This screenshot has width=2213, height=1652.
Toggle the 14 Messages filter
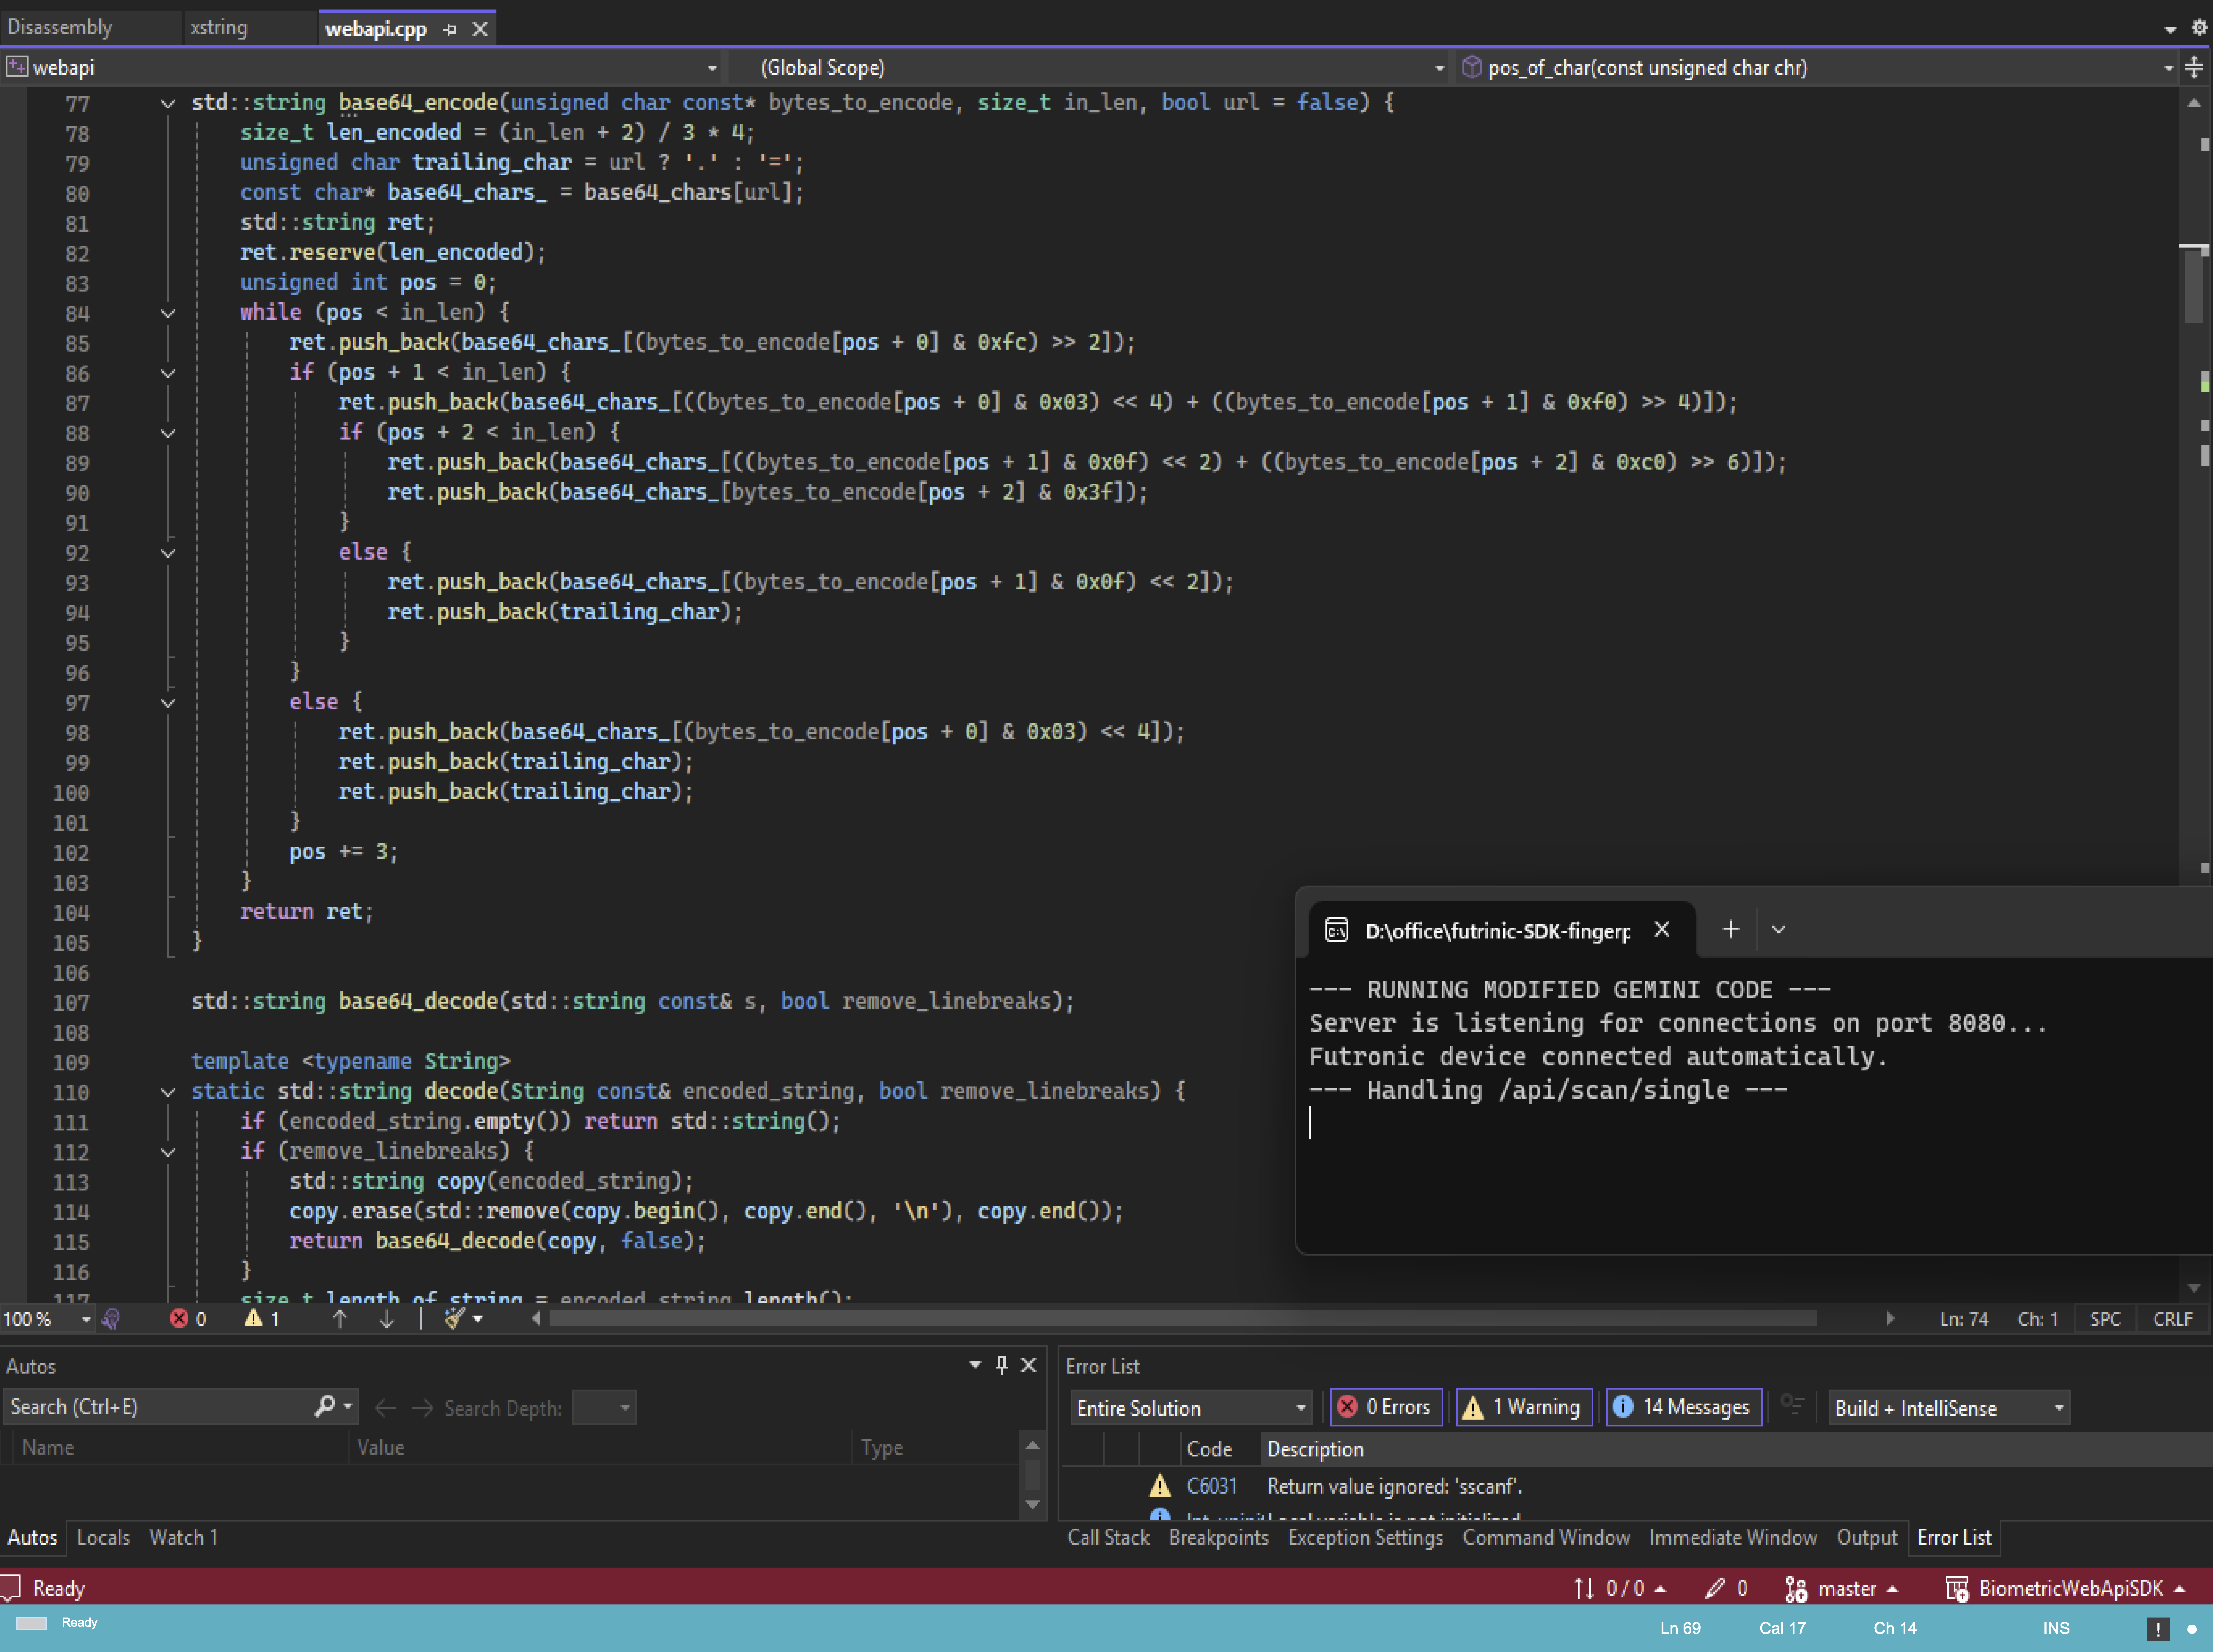click(1684, 1407)
